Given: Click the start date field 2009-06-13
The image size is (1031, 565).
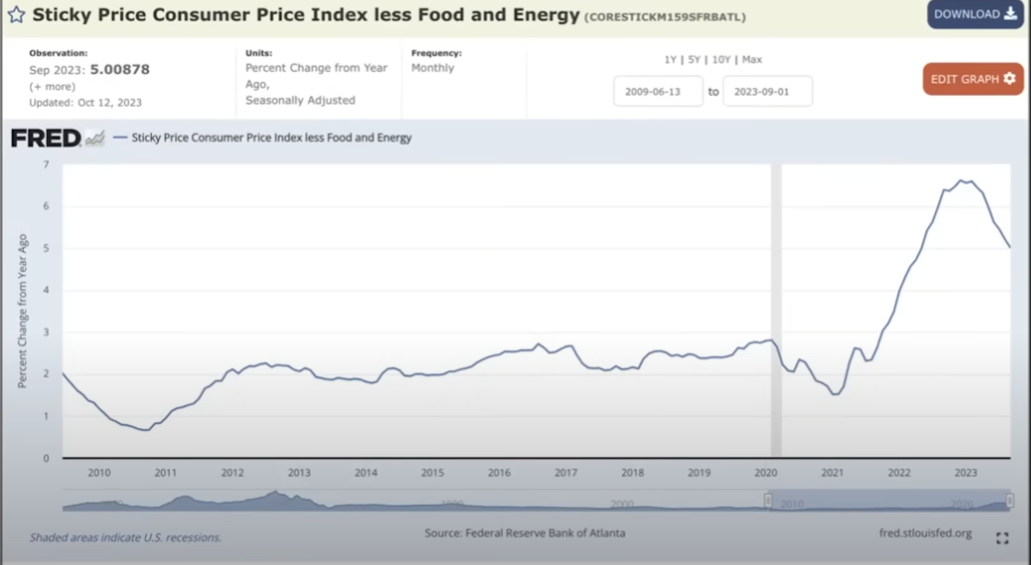Looking at the screenshot, I should (658, 91).
